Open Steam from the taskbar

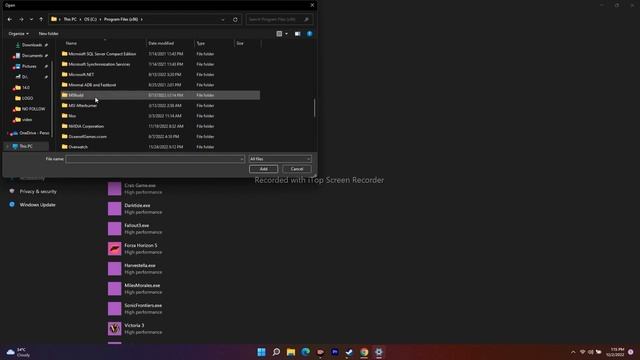(349, 352)
